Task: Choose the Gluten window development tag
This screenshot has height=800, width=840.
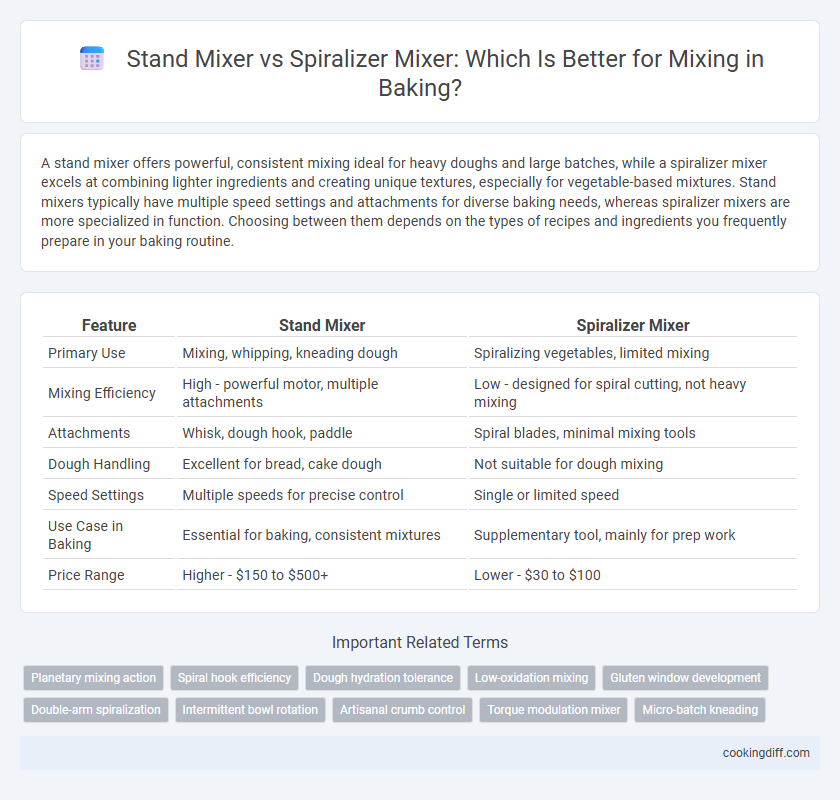Action: (x=685, y=678)
